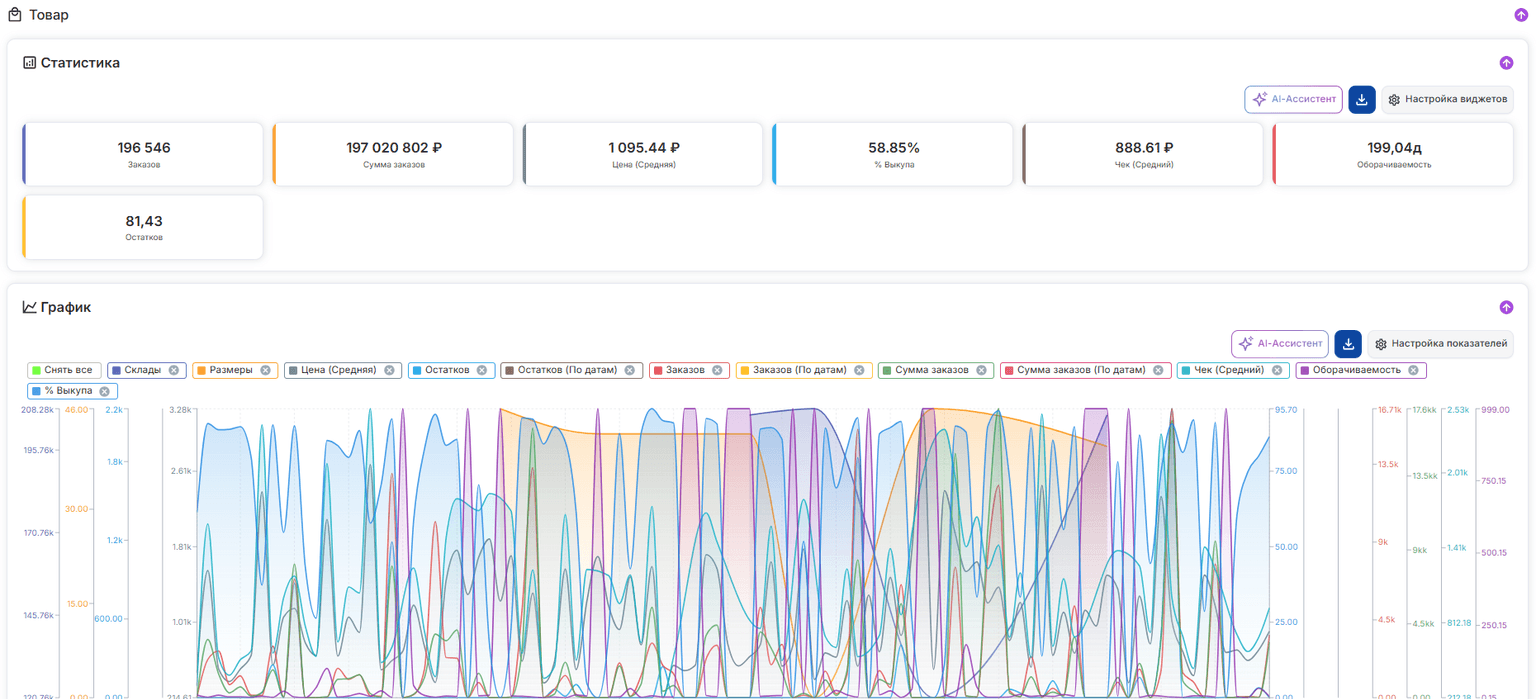Toggle Сумма заказов legend chip

(936, 370)
